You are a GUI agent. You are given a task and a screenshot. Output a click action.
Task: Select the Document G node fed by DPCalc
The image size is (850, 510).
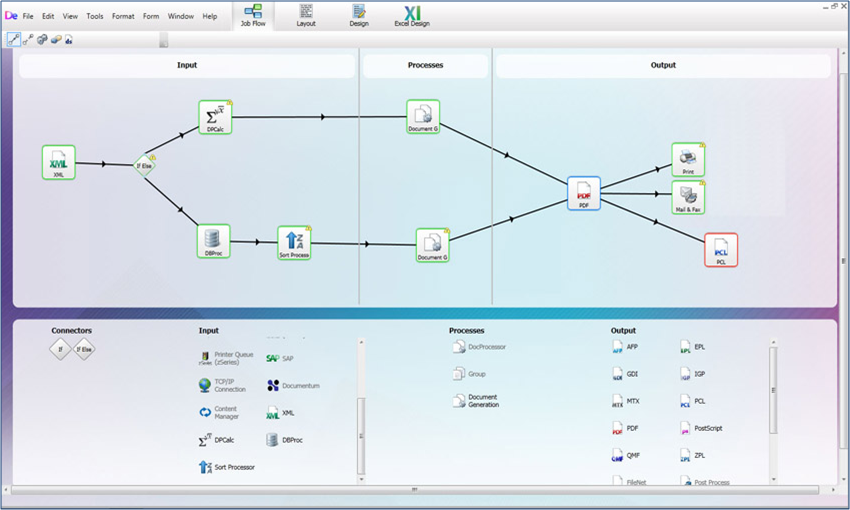pyautogui.click(x=423, y=117)
